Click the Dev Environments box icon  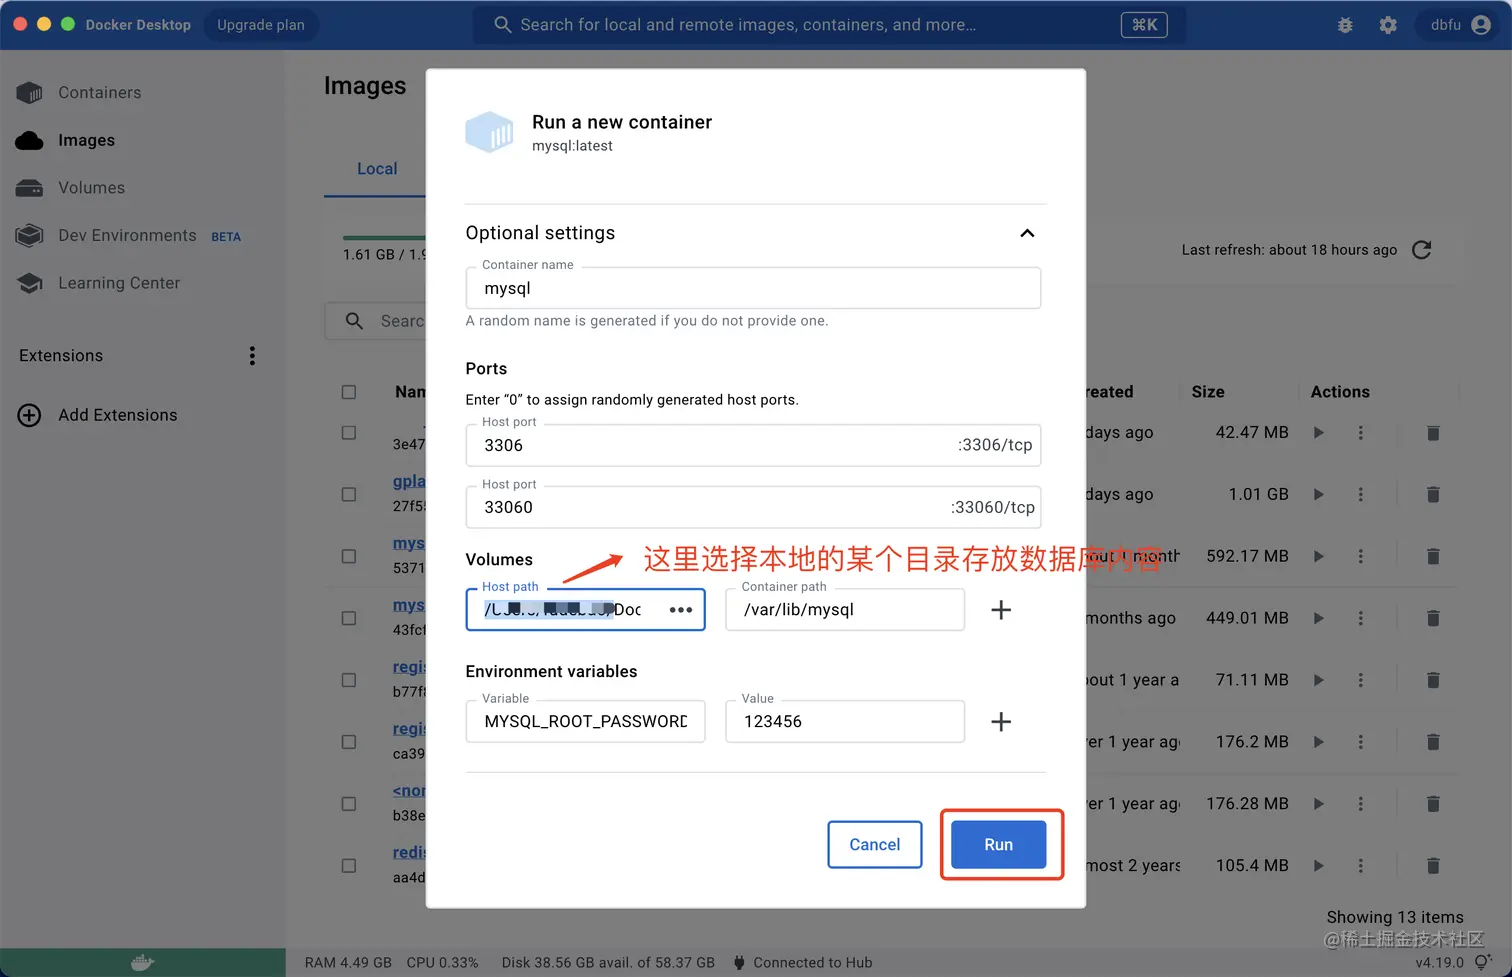pyautogui.click(x=30, y=236)
